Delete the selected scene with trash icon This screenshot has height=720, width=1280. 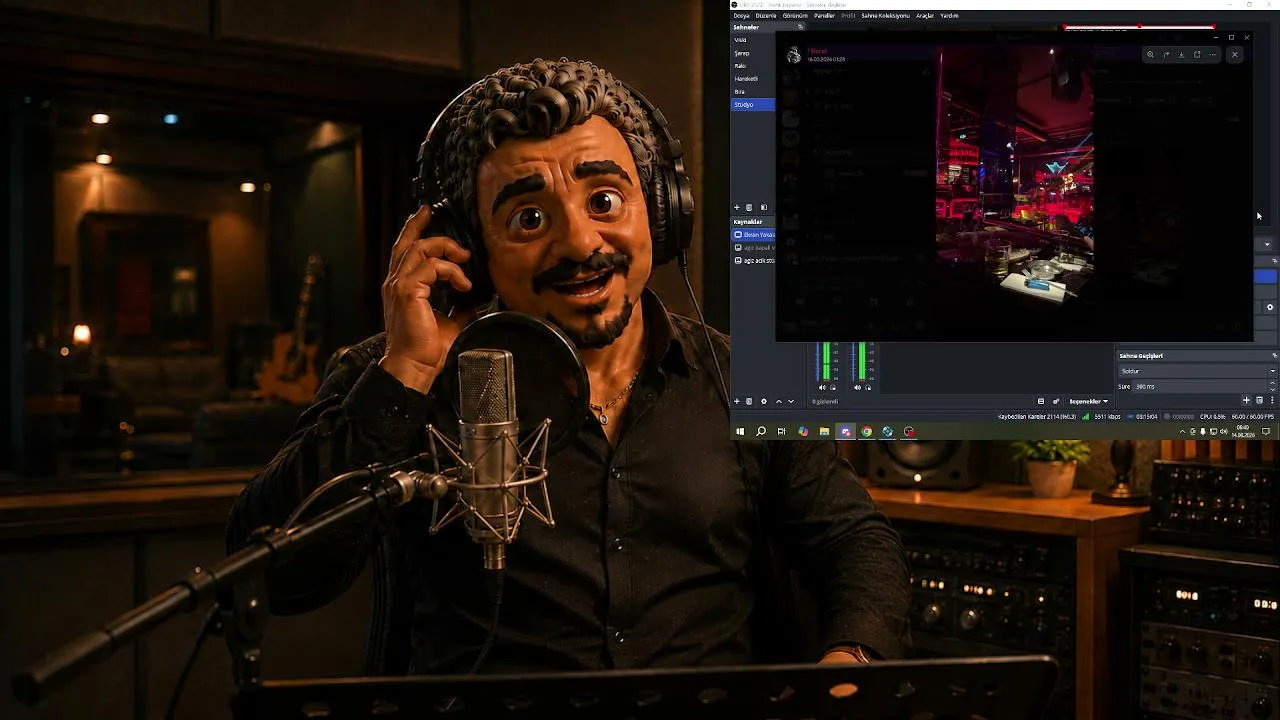tap(749, 208)
